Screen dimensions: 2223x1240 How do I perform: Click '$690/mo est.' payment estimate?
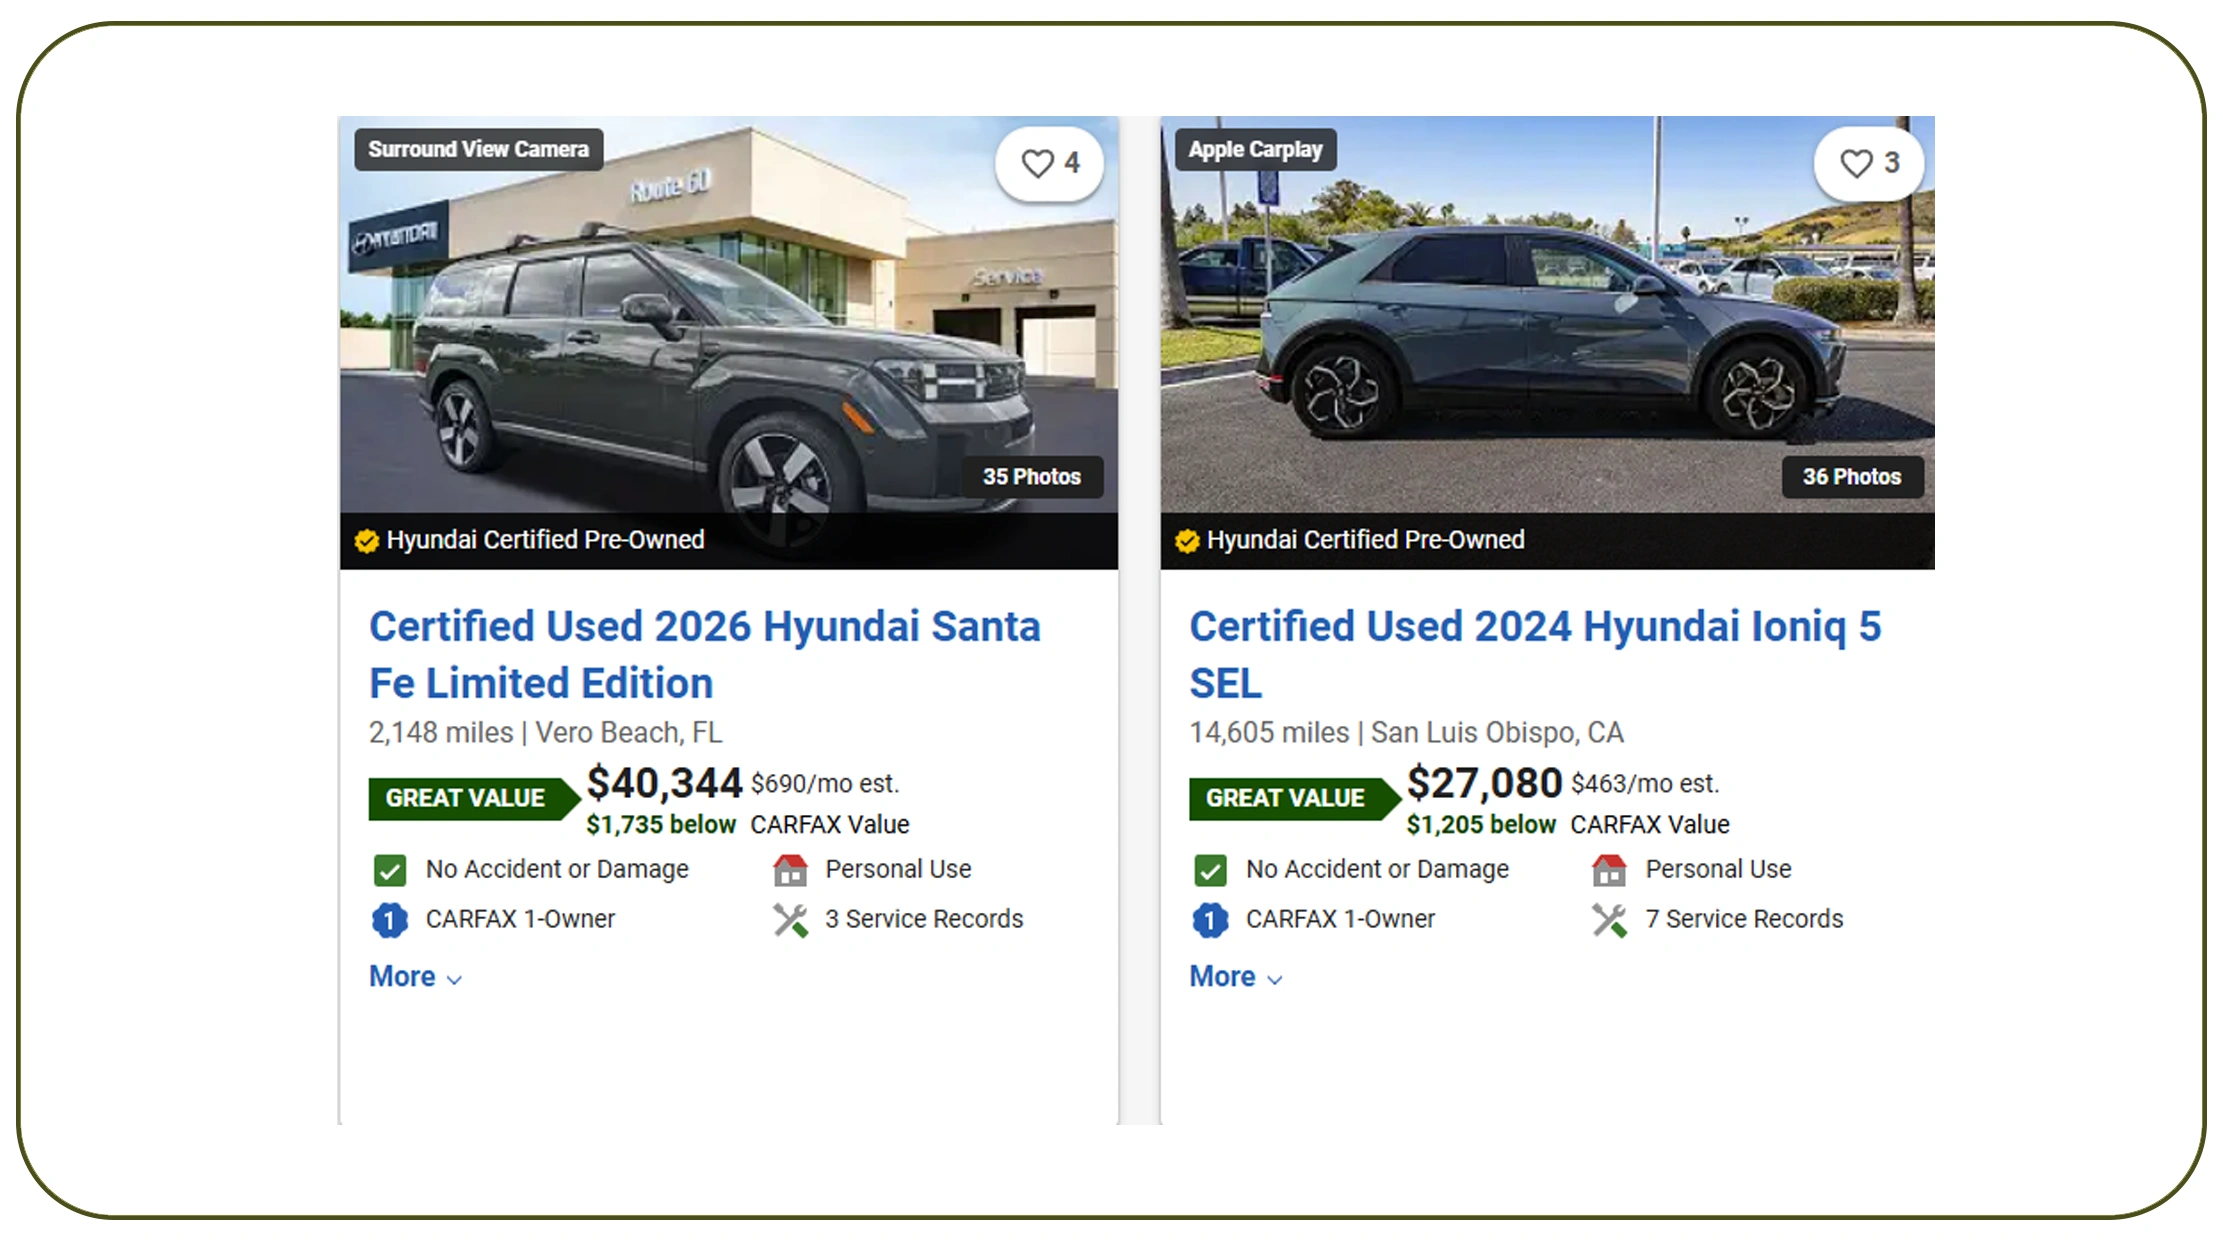[x=825, y=784]
